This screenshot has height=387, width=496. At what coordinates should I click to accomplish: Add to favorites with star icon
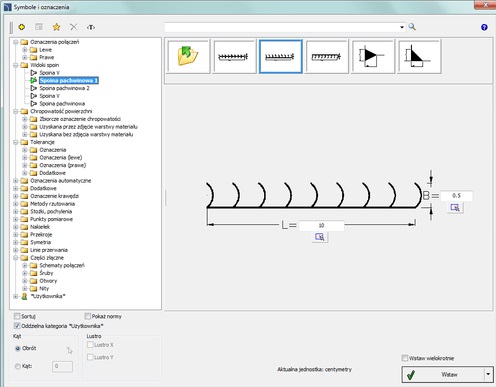click(x=56, y=27)
